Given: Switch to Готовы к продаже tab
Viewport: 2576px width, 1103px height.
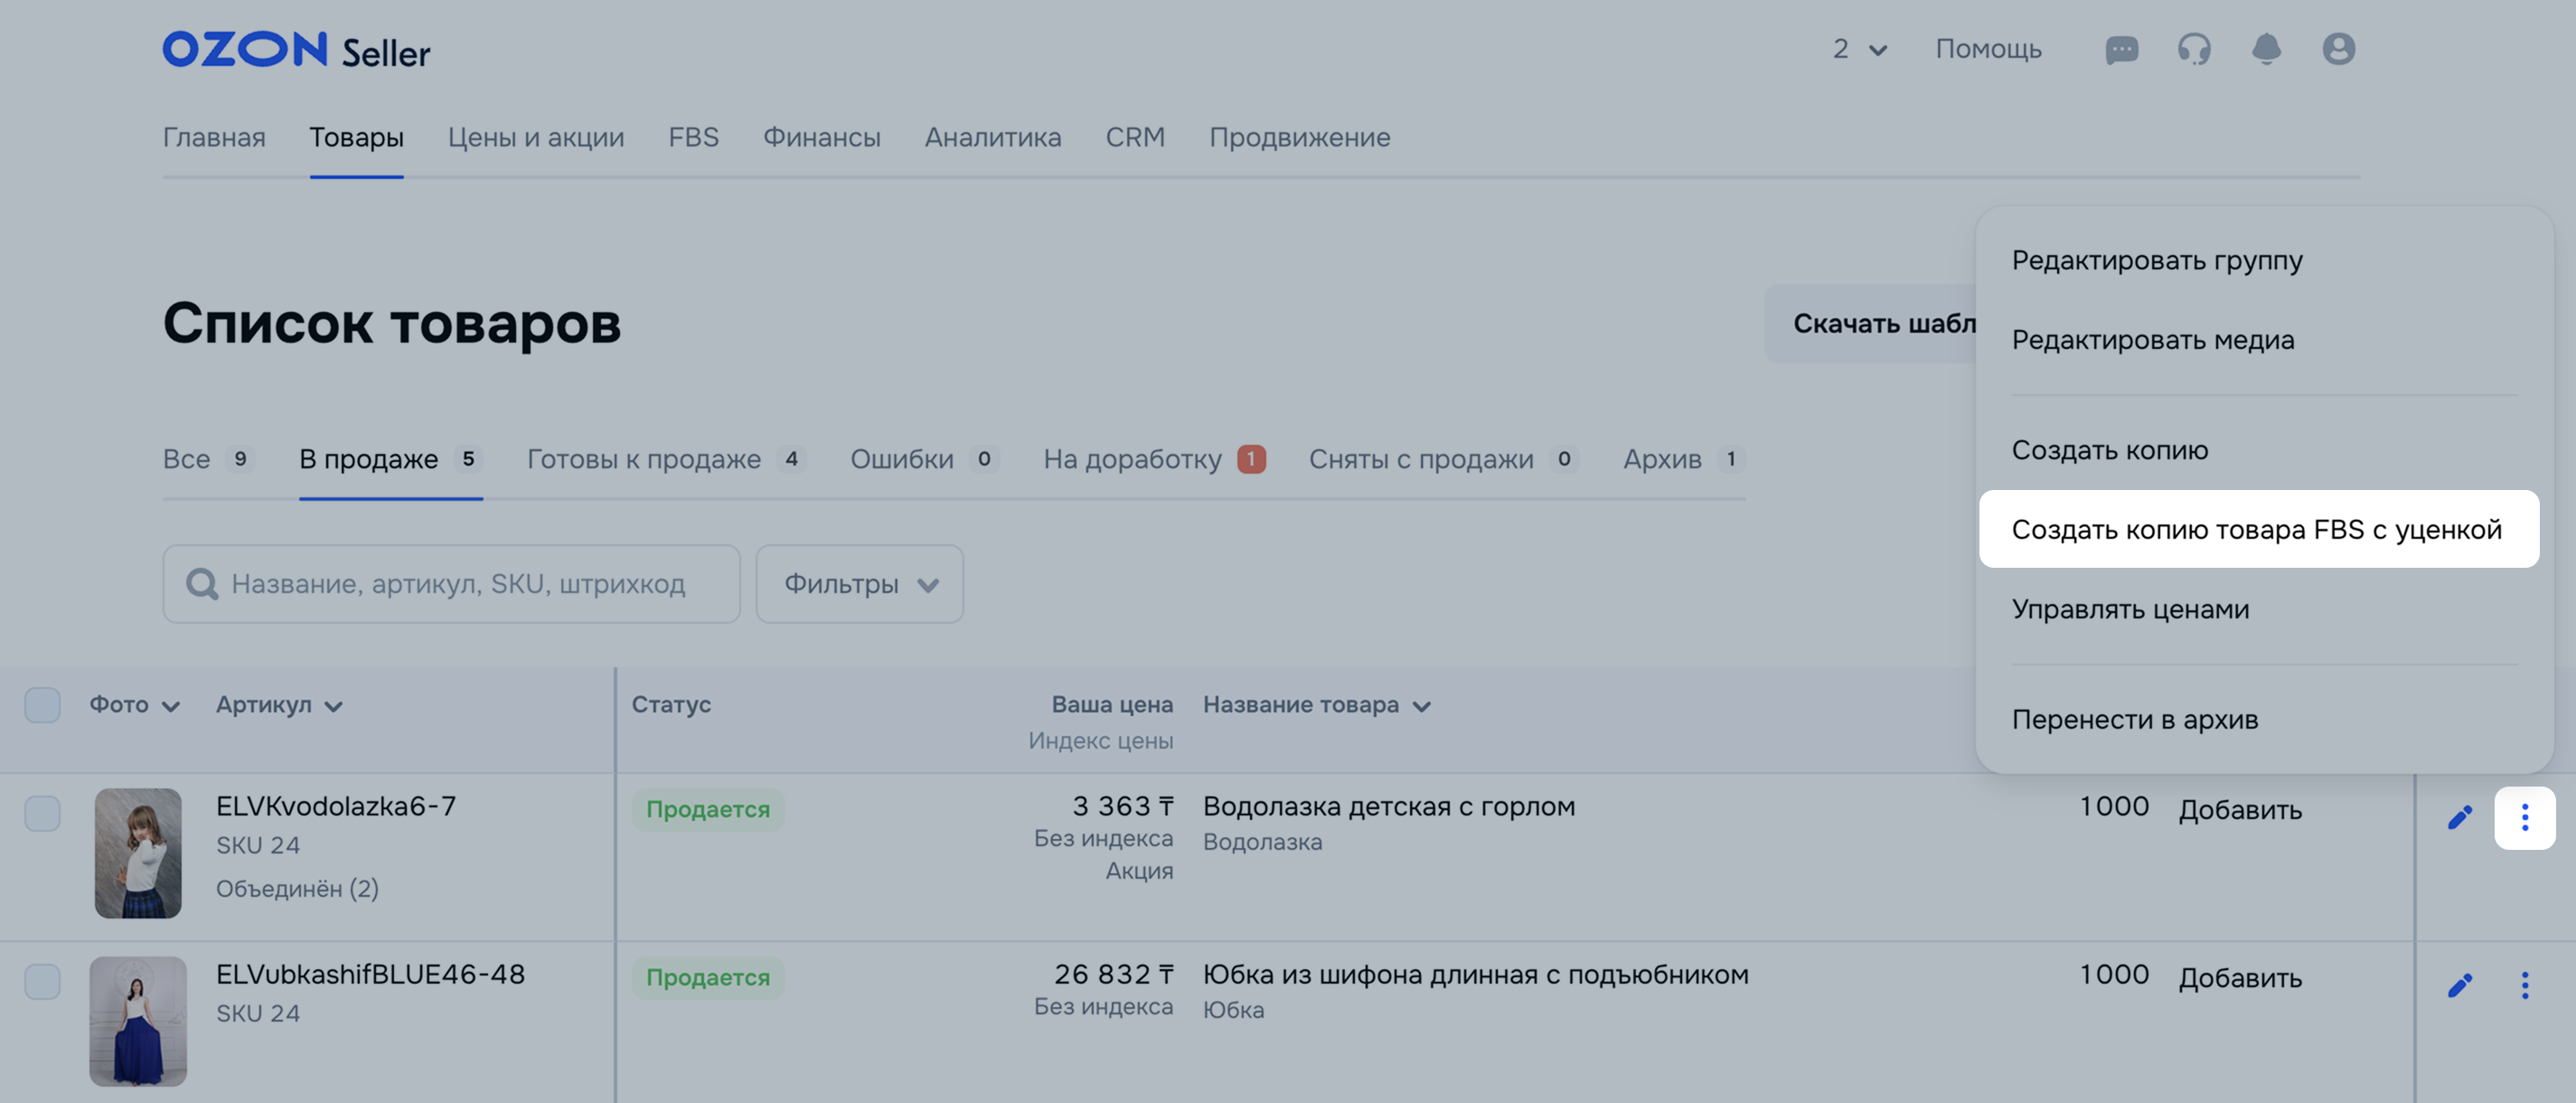Looking at the screenshot, I should 666,459.
